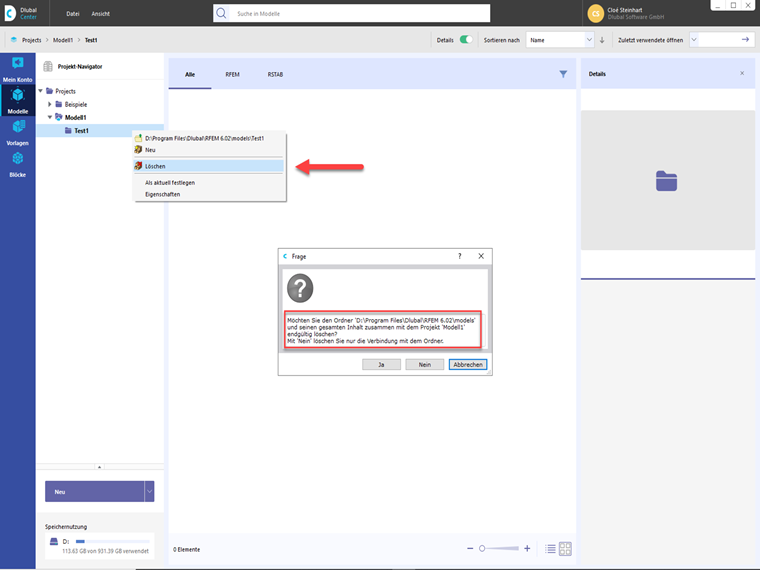
Task: Click the CS user avatar
Action: point(595,14)
